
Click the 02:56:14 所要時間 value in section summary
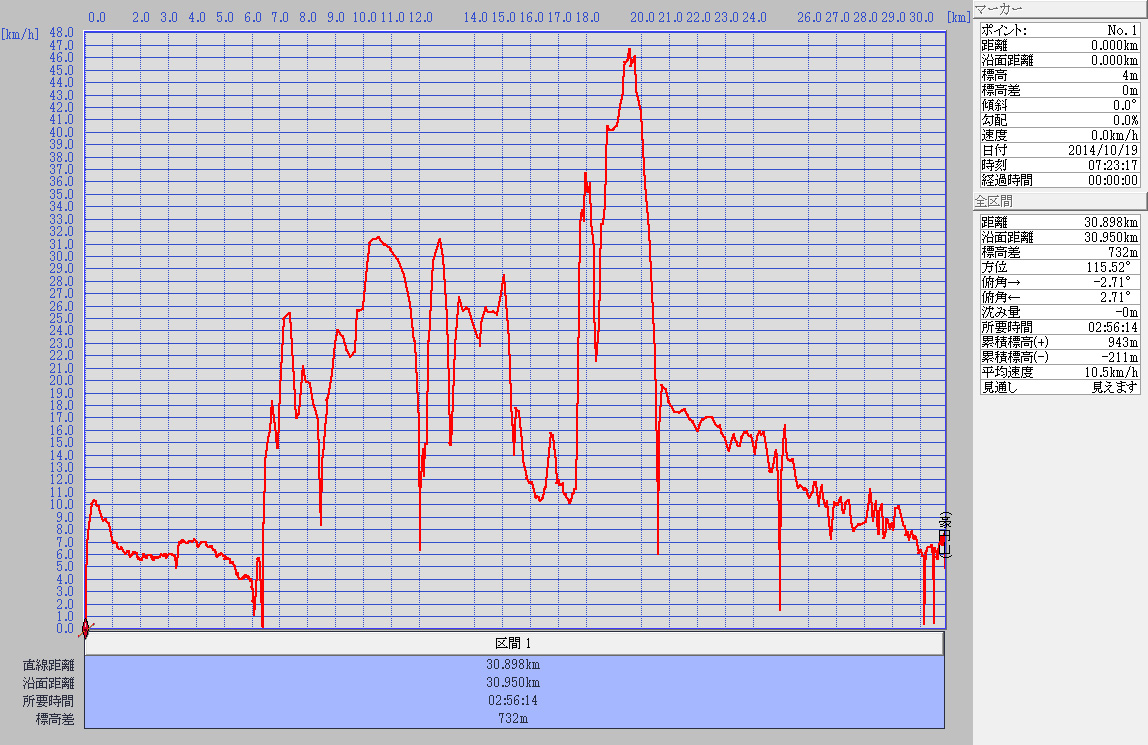[514, 700]
